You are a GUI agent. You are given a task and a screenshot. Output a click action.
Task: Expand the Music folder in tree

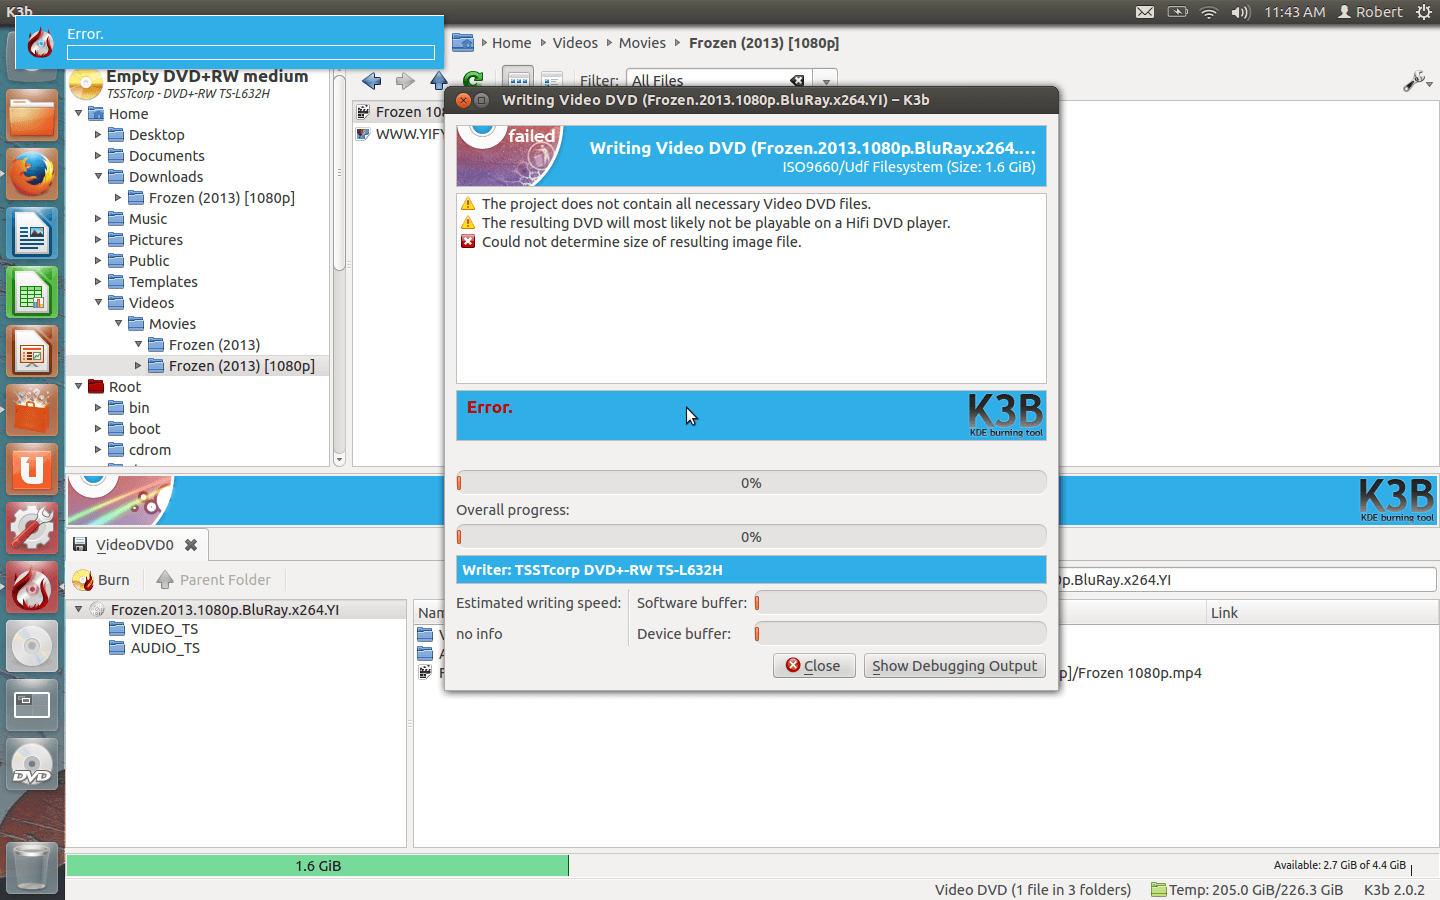click(98, 219)
